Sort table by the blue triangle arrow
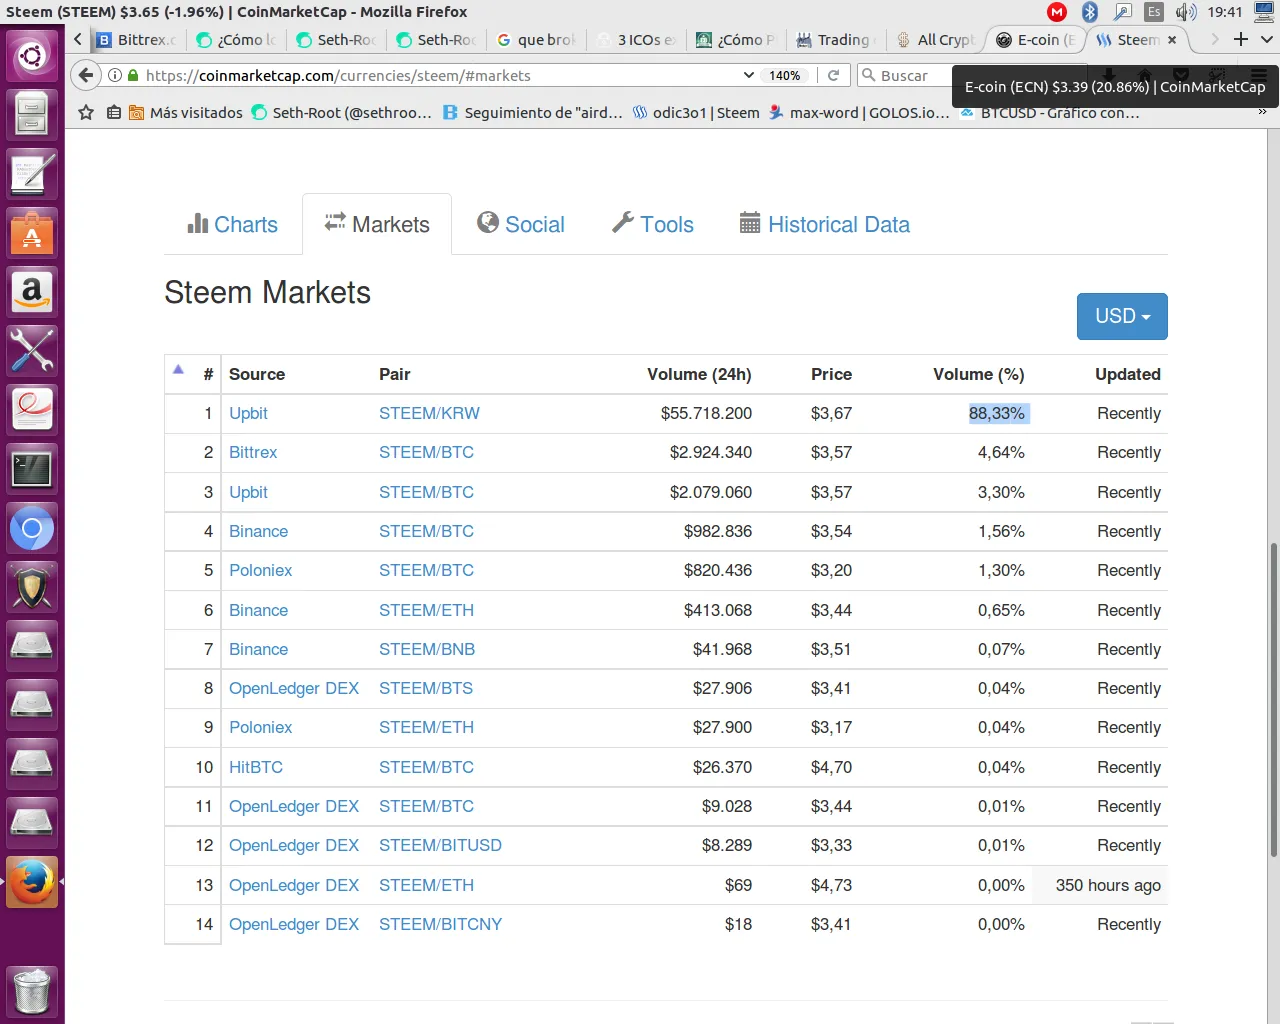This screenshot has width=1280, height=1024. coord(178,369)
